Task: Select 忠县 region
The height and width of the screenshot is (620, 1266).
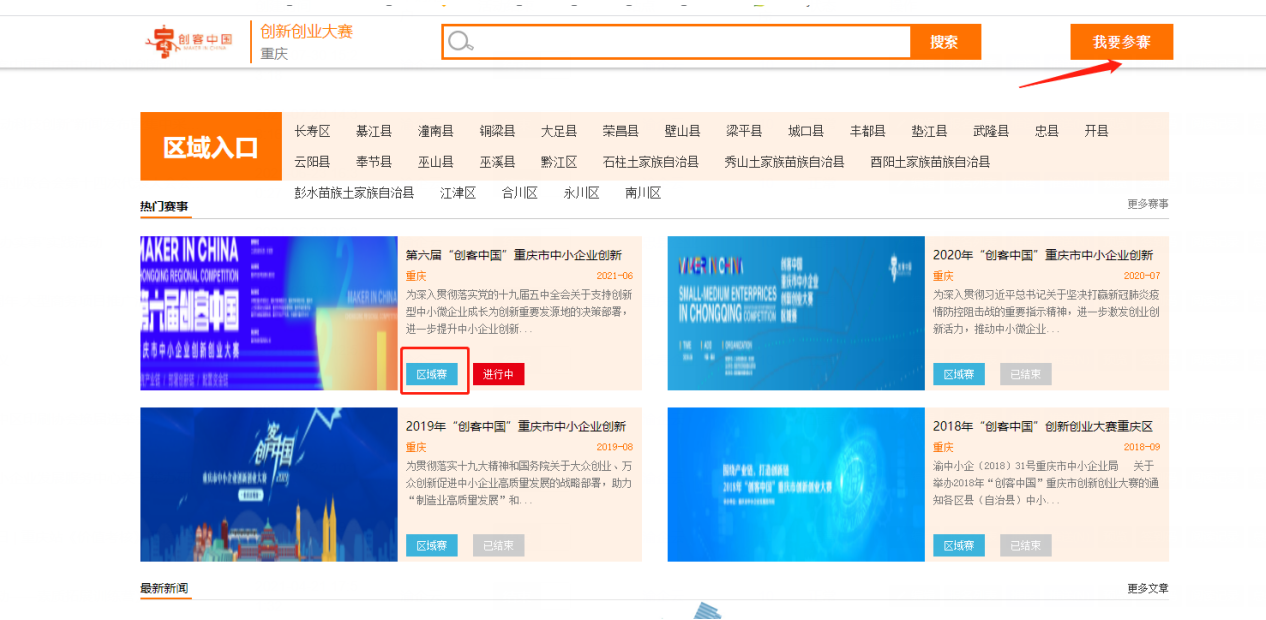Action: [x=1047, y=131]
